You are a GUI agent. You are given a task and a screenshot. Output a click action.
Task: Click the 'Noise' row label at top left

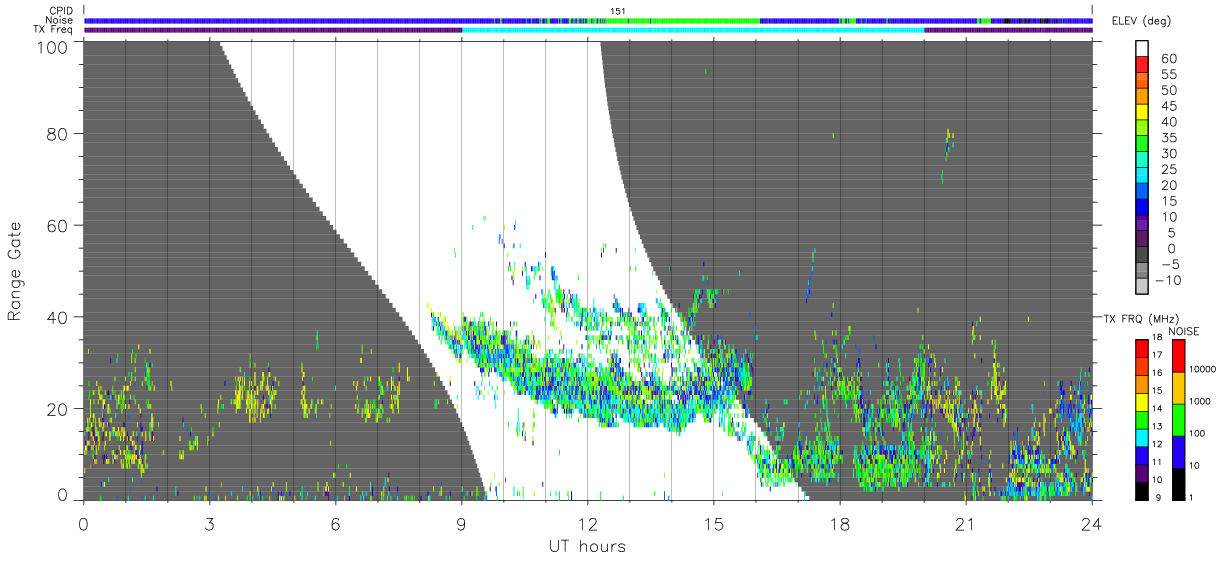click(x=61, y=20)
